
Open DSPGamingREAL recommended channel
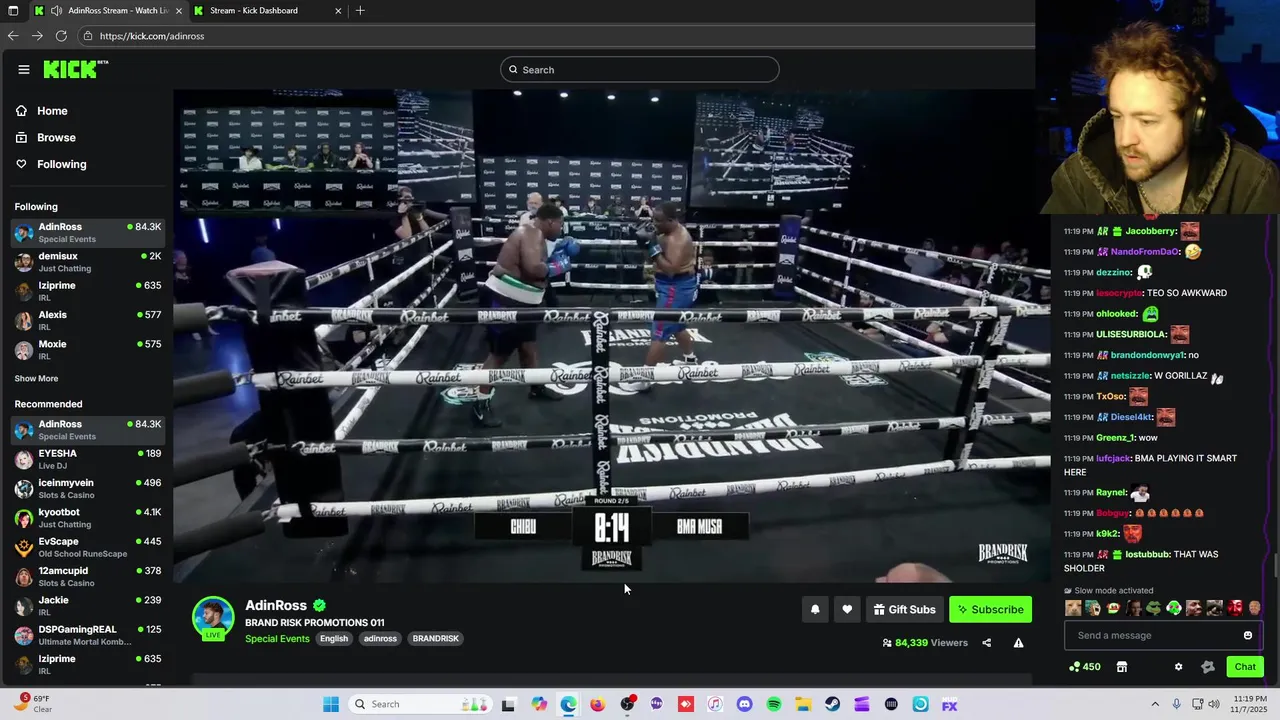tap(86, 635)
